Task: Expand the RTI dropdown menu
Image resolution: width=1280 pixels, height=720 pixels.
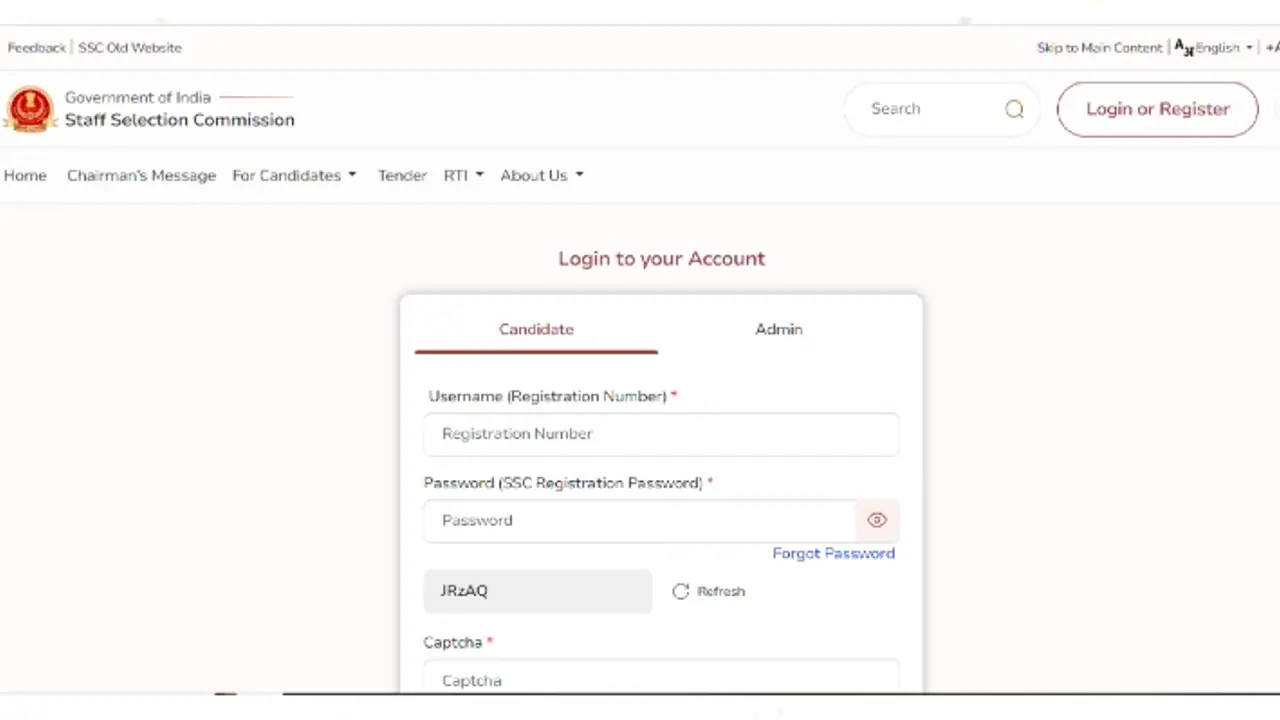Action: (463, 175)
